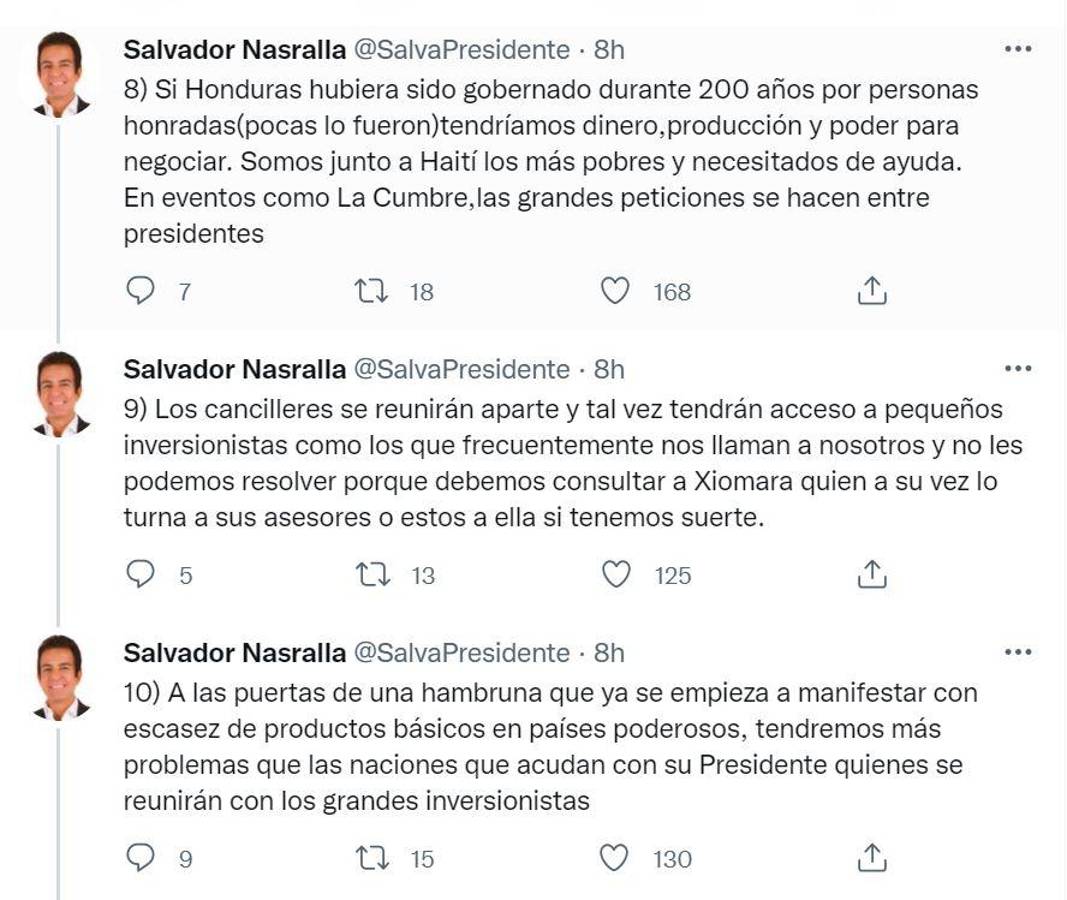
Task: Retweet the tweet with 15 retweets
Action: [x=372, y=858]
